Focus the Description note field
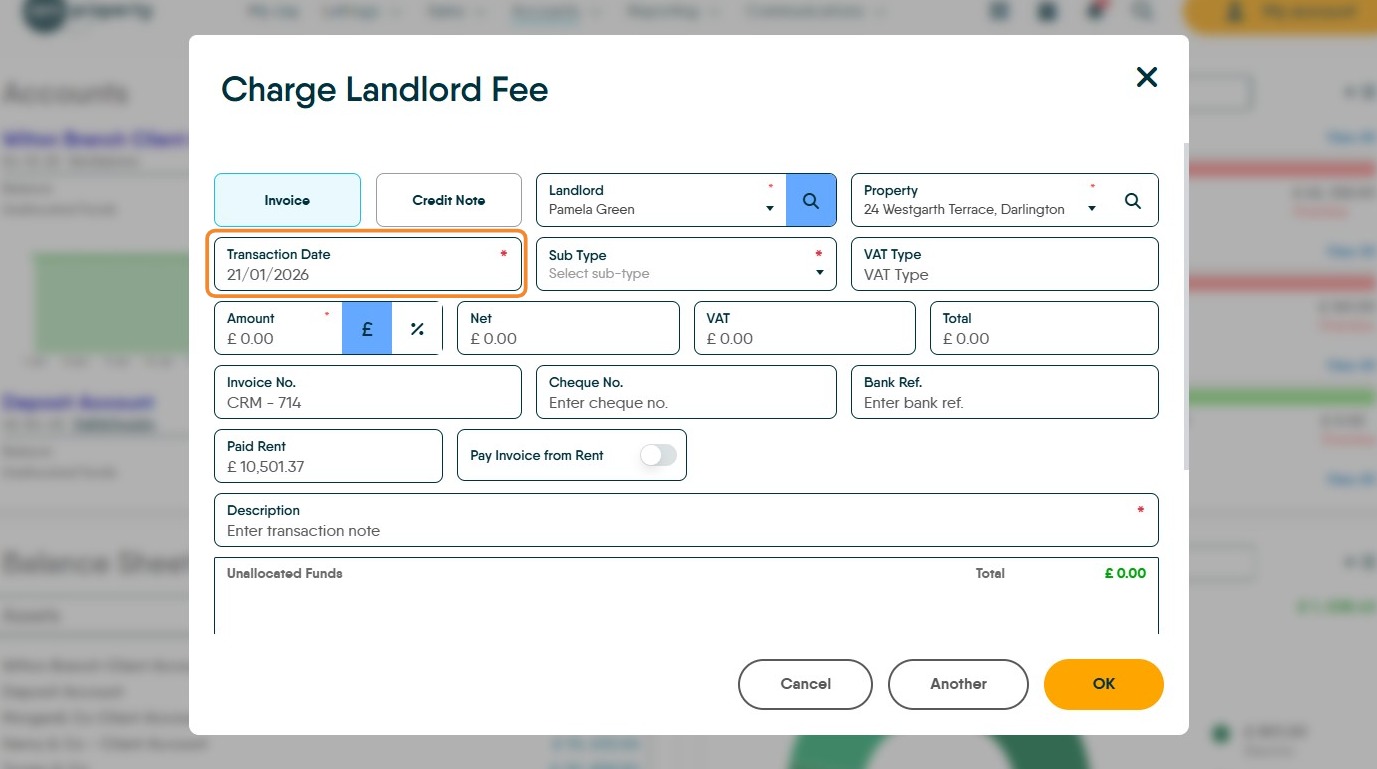Screen dimensions: 1377x769 pos(686,520)
